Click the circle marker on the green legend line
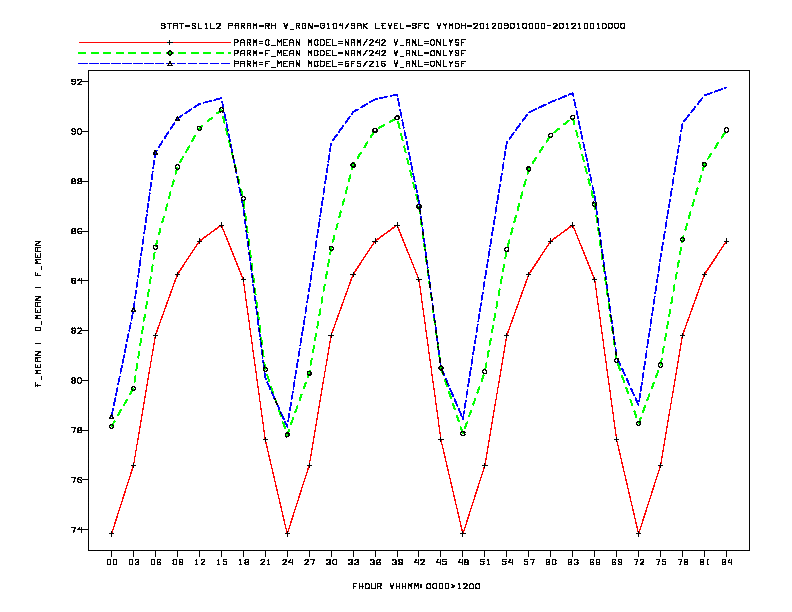Viewport: 792px width, 612px height. tap(170, 53)
